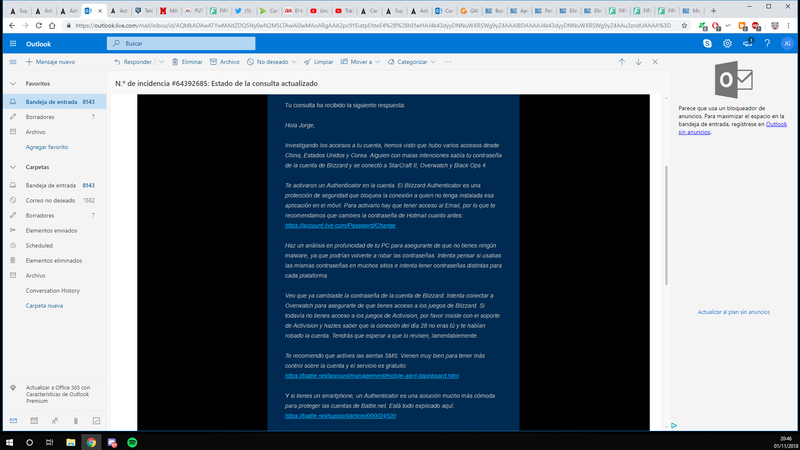Click Carpeta nueva link
The image size is (800, 450).
coord(44,306)
